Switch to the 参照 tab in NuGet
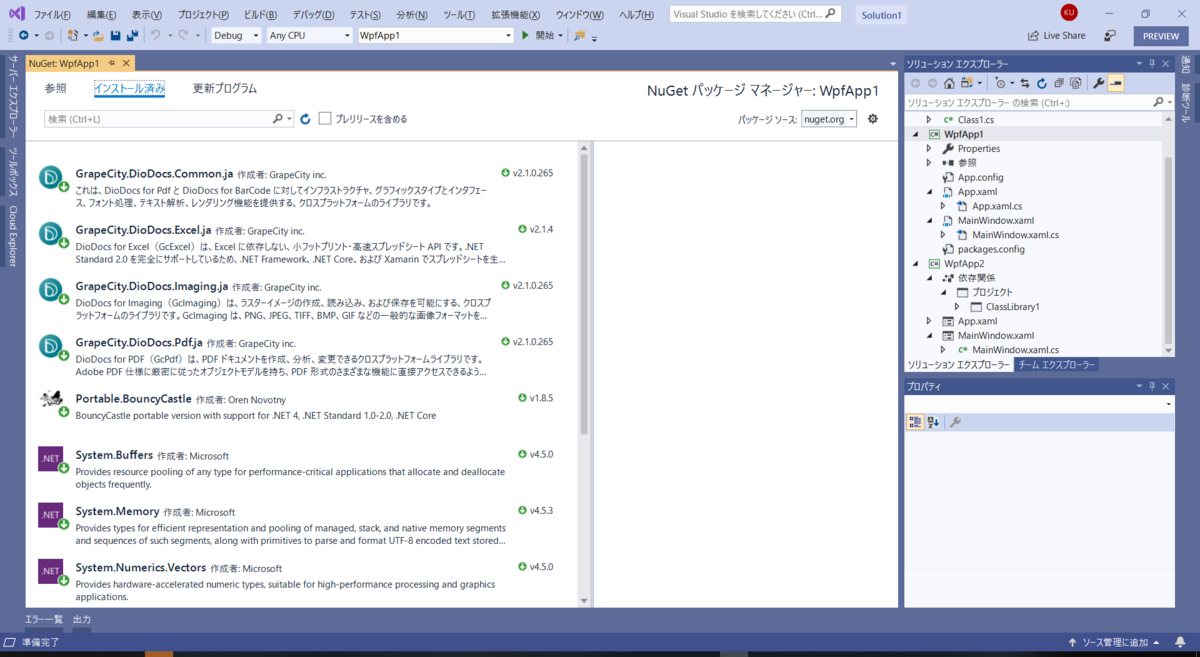Screen dimensions: 1200x657 56,88
